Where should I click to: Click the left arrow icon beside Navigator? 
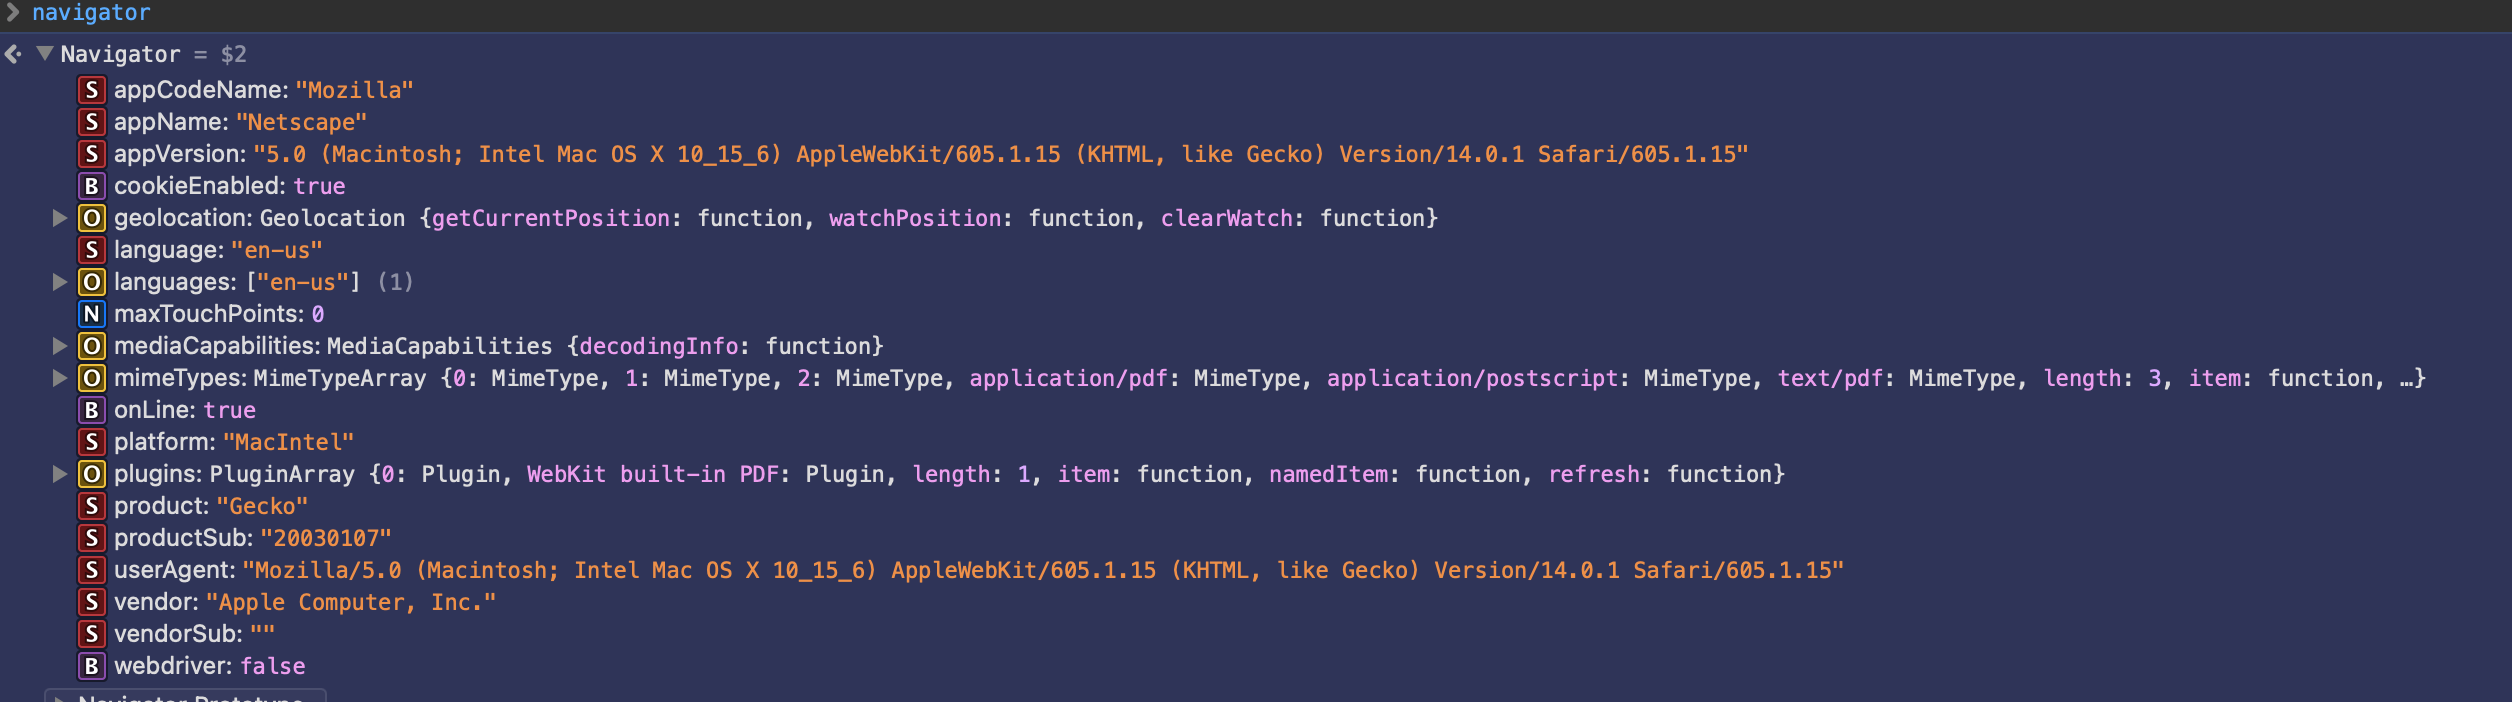[x=12, y=53]
